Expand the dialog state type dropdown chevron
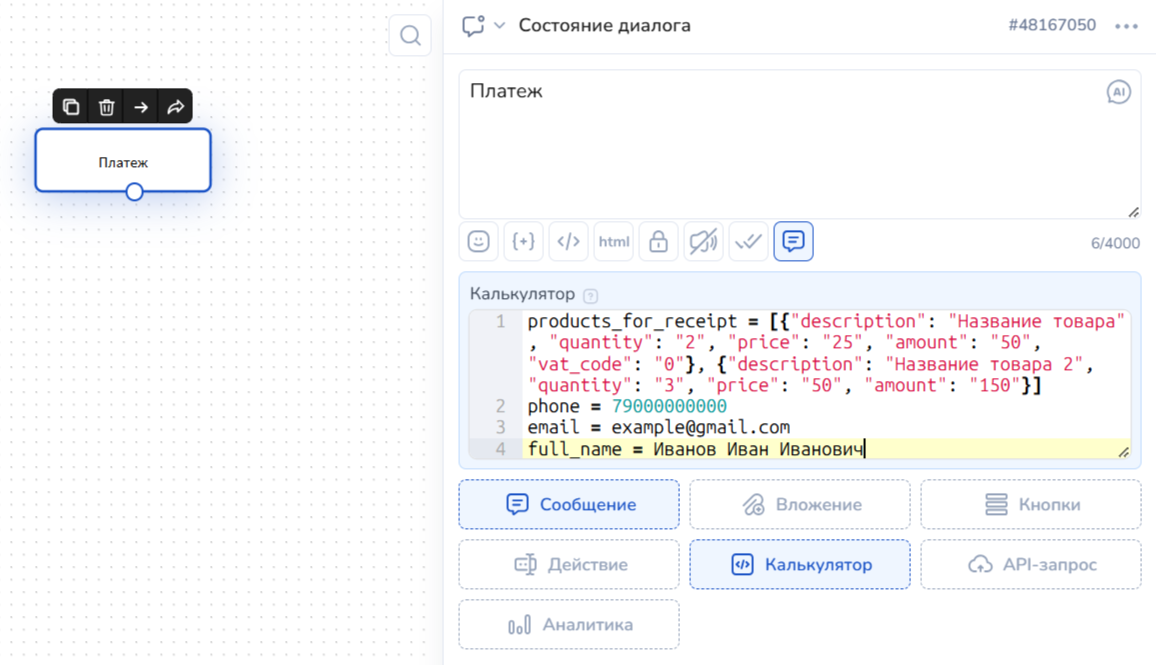1156x665 pixels. coord(499,26)
